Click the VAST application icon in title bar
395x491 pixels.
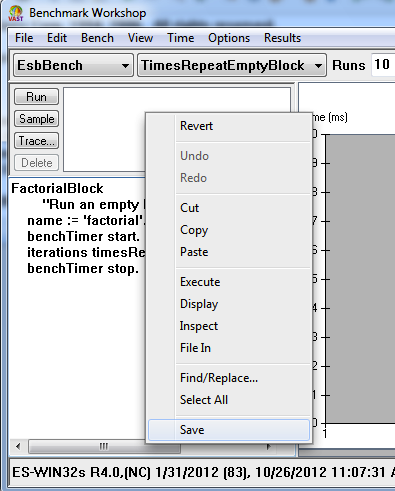[15, 14]
